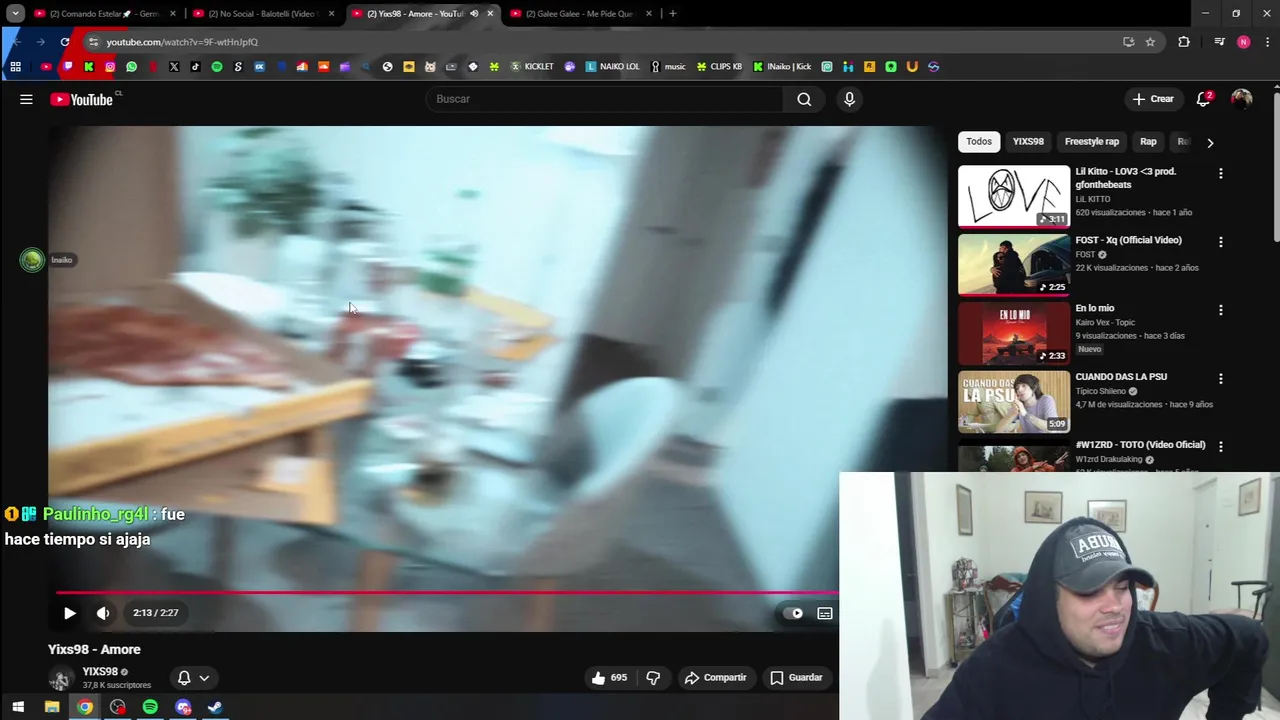This screenshot has width=1280, height=720.
Task: Open YouTube notifications bell
Action: point(1204,99)
